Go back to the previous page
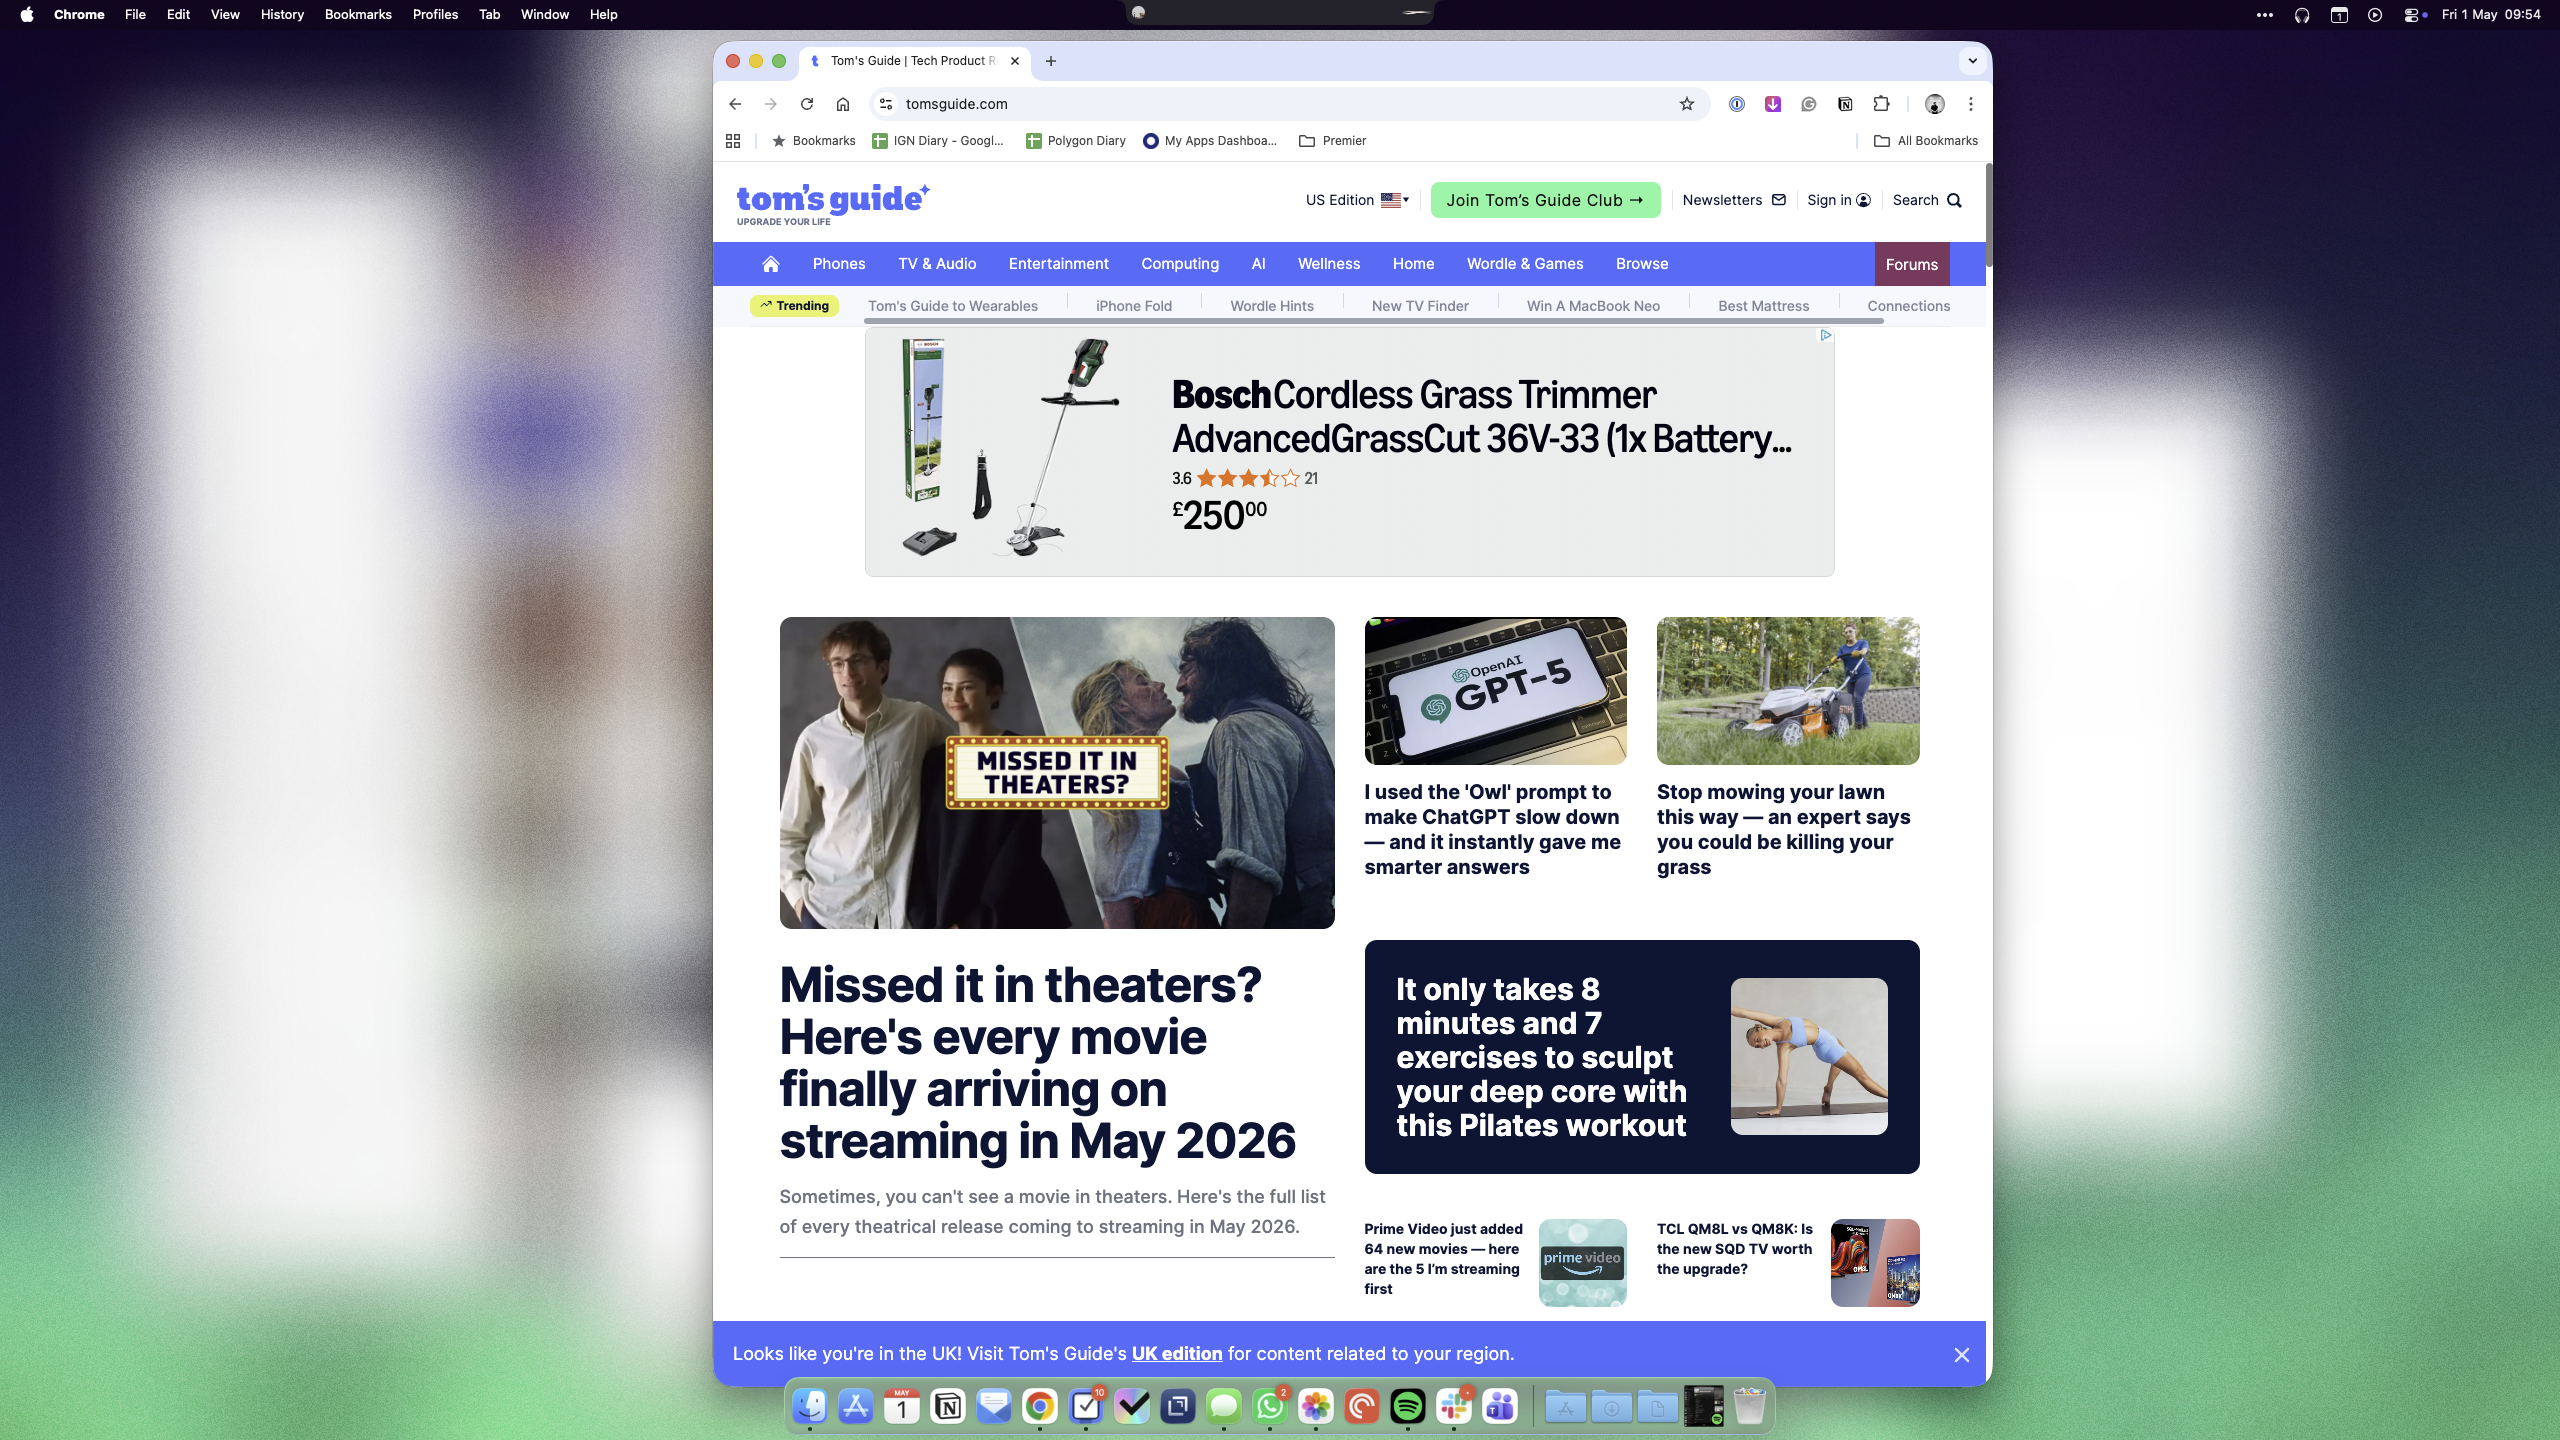This screenshot has width=2560, height=1440. coord(735,104)
